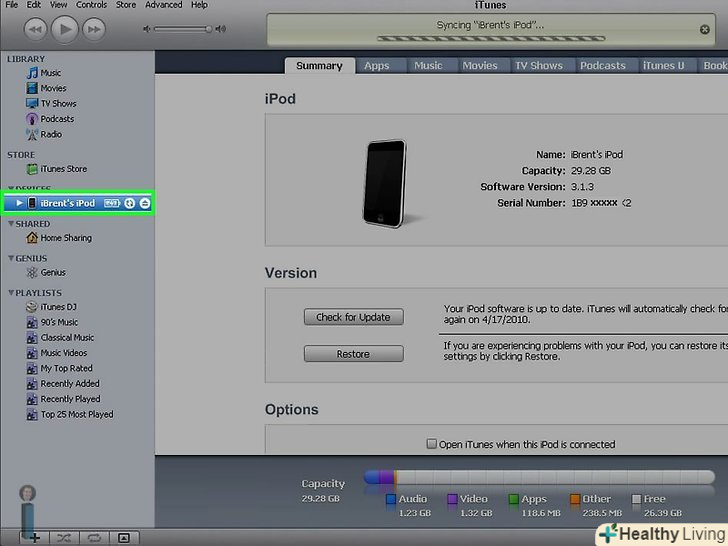Click the Restore button
This screenshot has width=728, height=546.
[353, 354]
